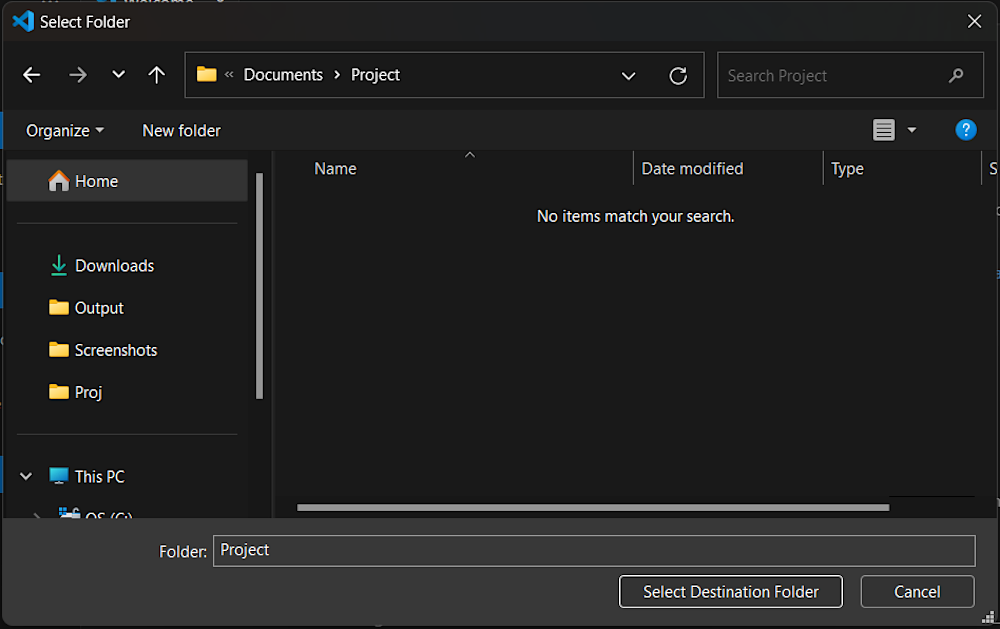1000x629 pixels.
Task: Click the Back navigation arrow
Action: click(32, 75)
